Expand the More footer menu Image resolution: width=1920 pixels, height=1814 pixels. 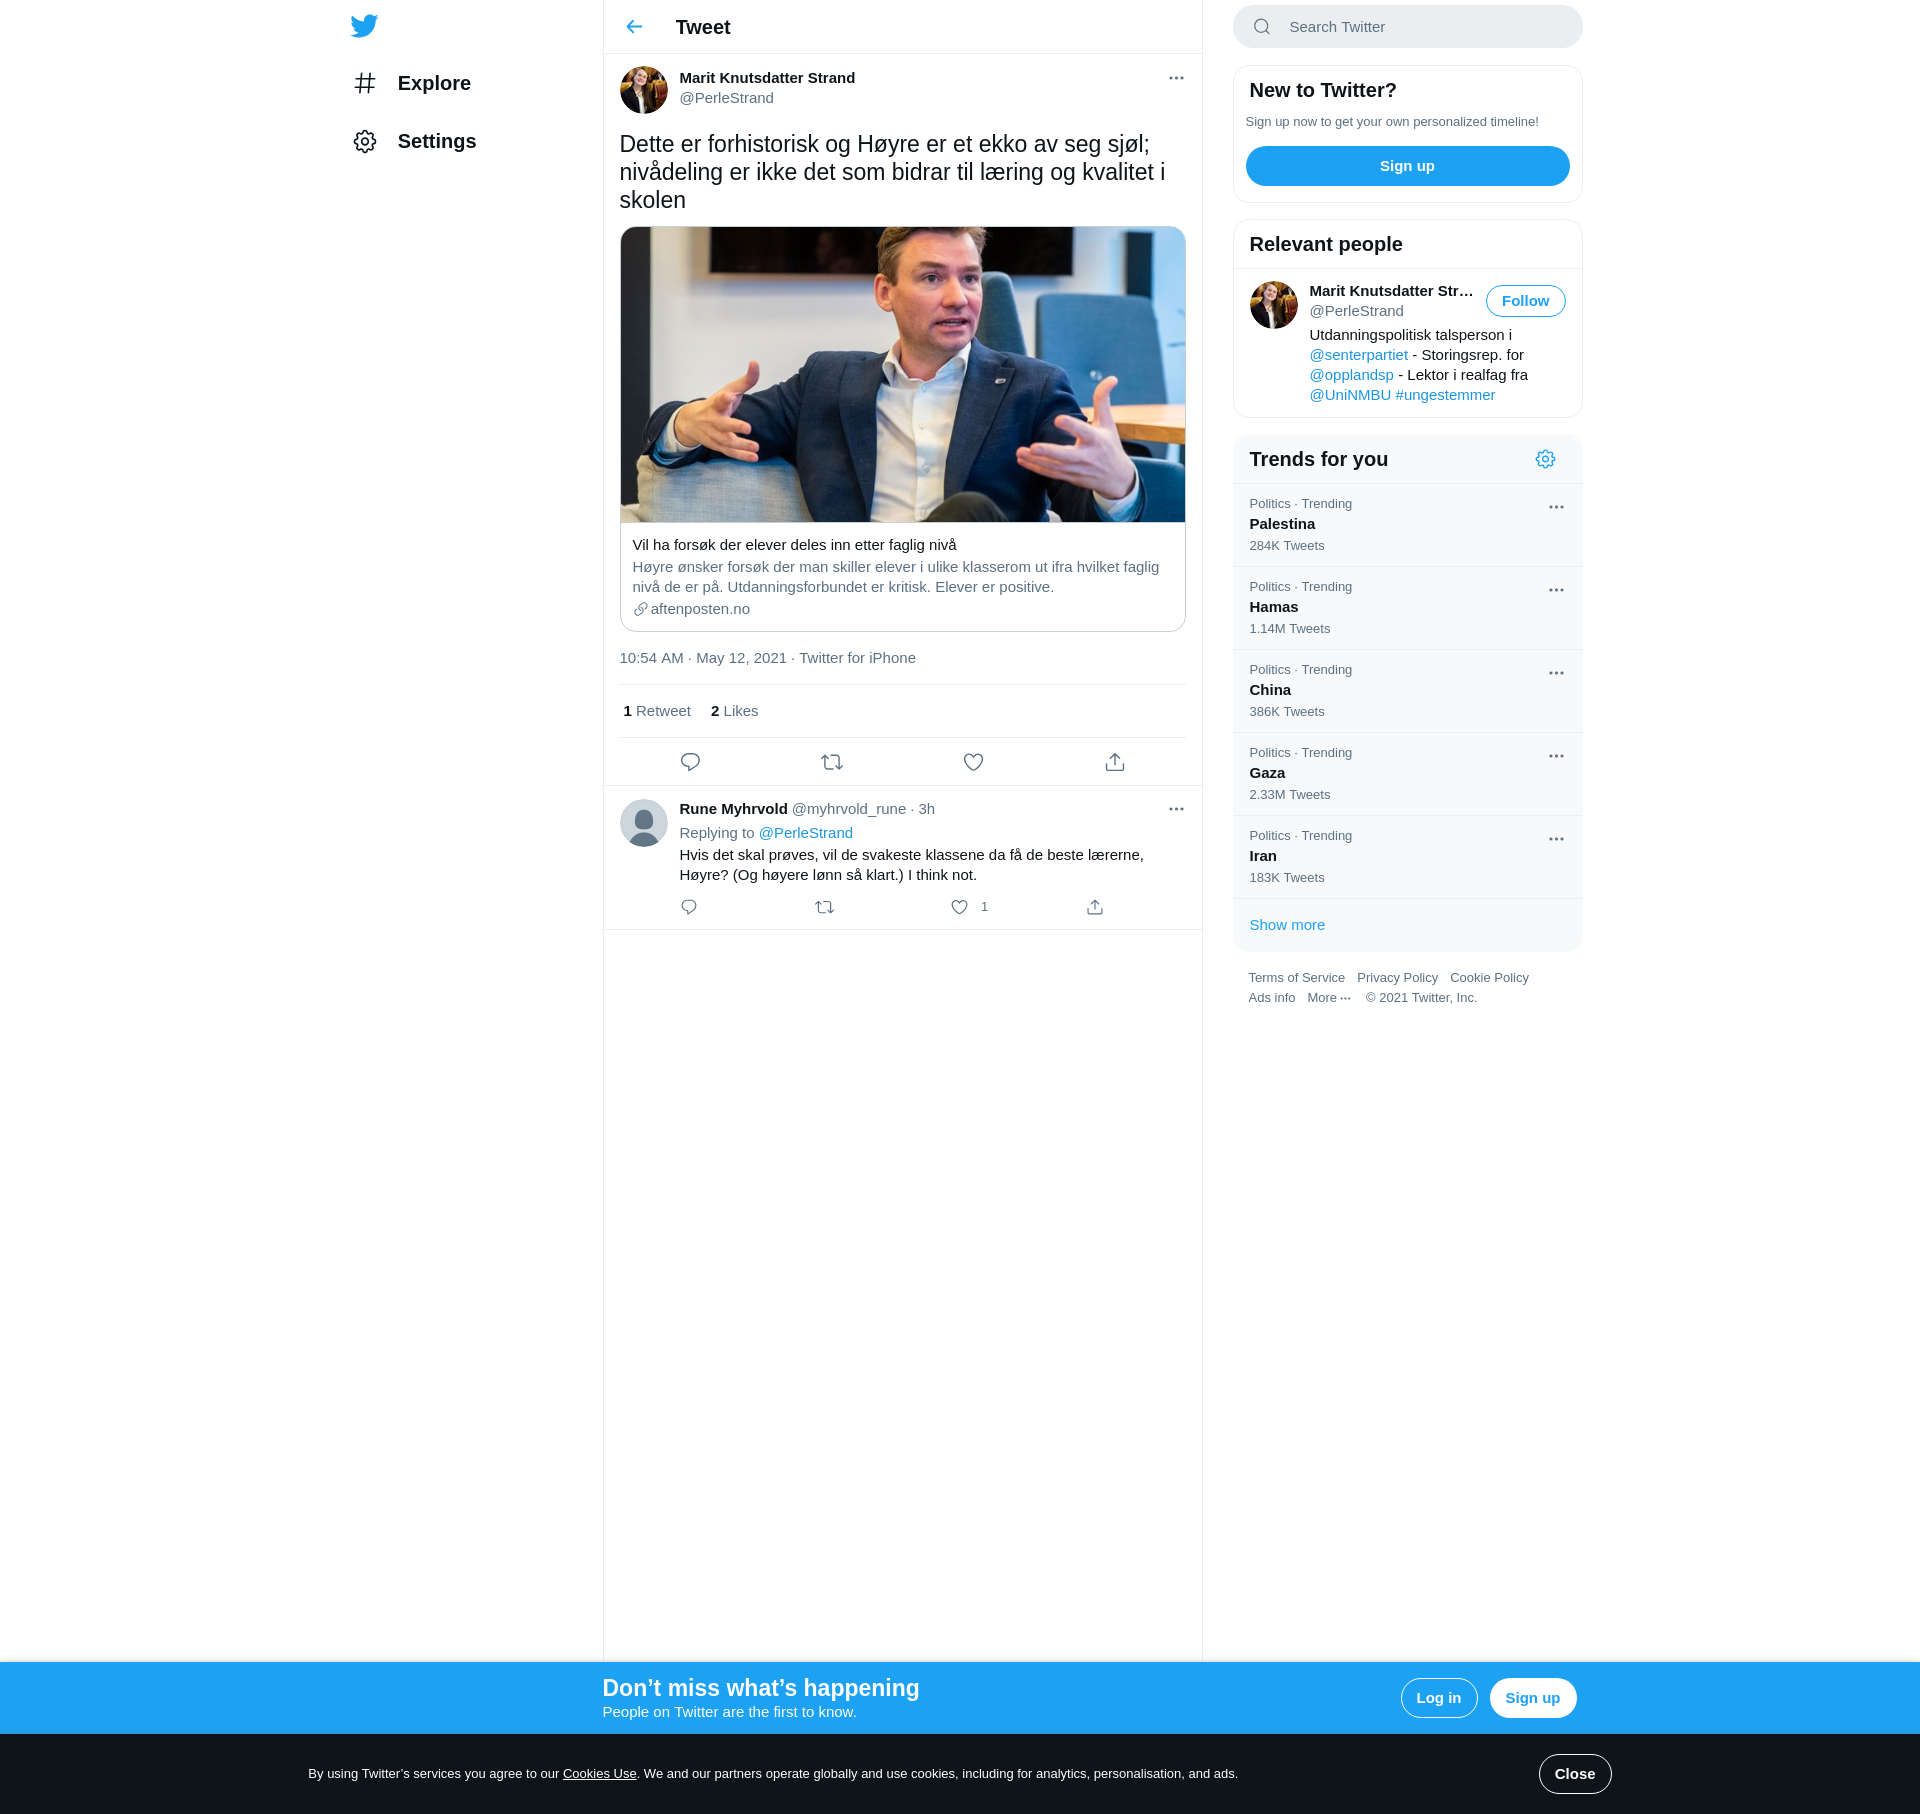click(x=1329, y=998)
